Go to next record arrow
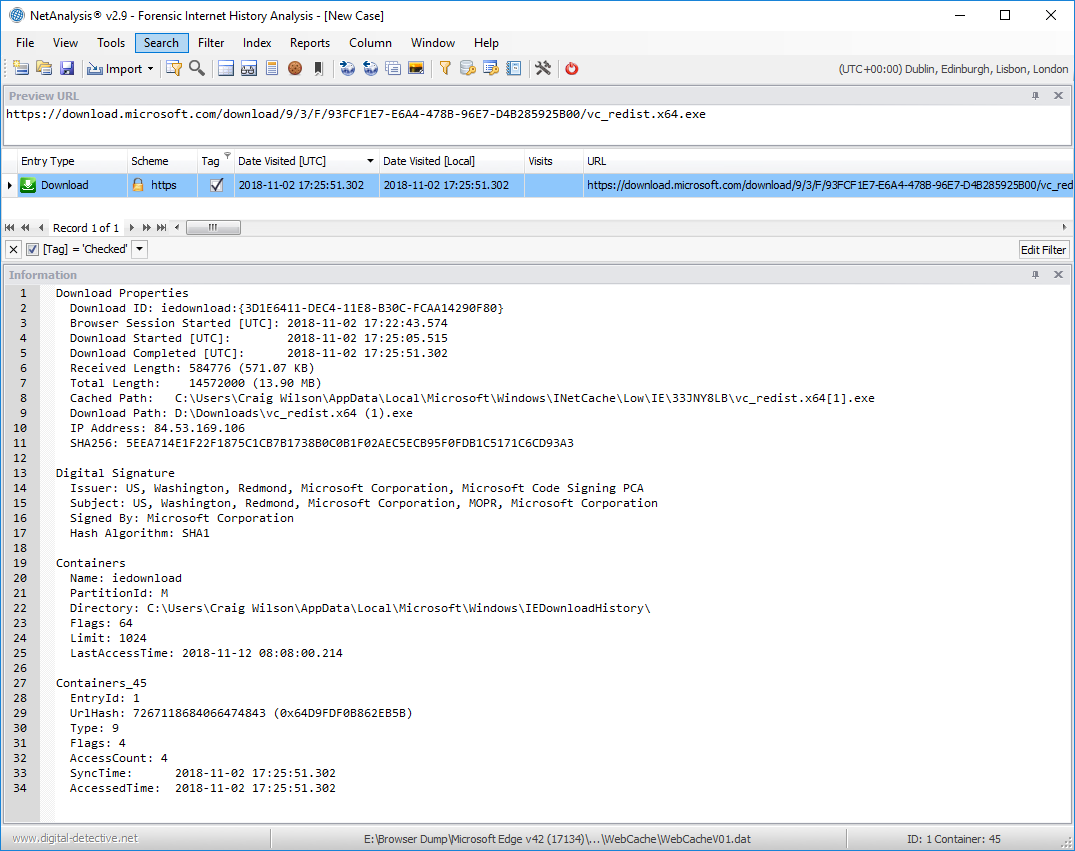 tap(131, 228)
